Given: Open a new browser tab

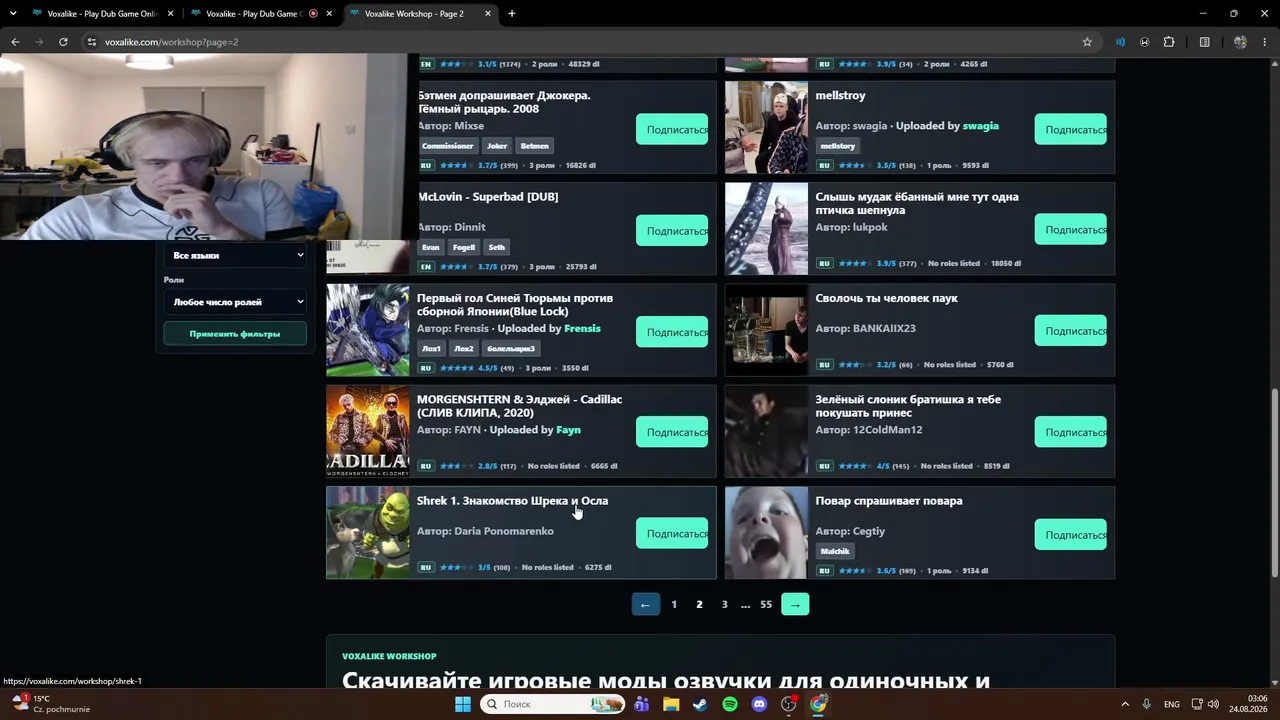Looking at the screenshot, I should coord(512,14).
